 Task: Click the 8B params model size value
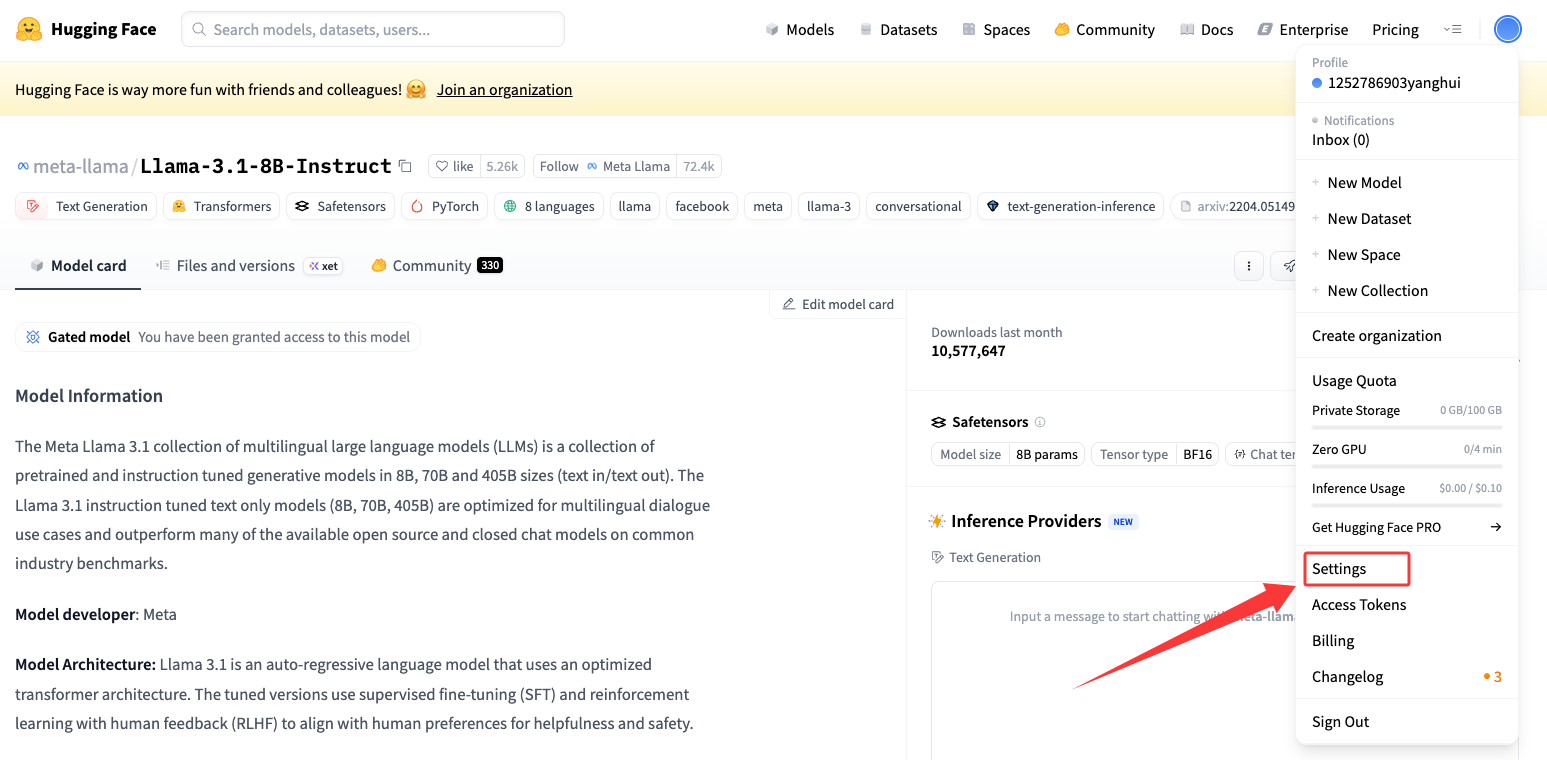coord(1047,454)
